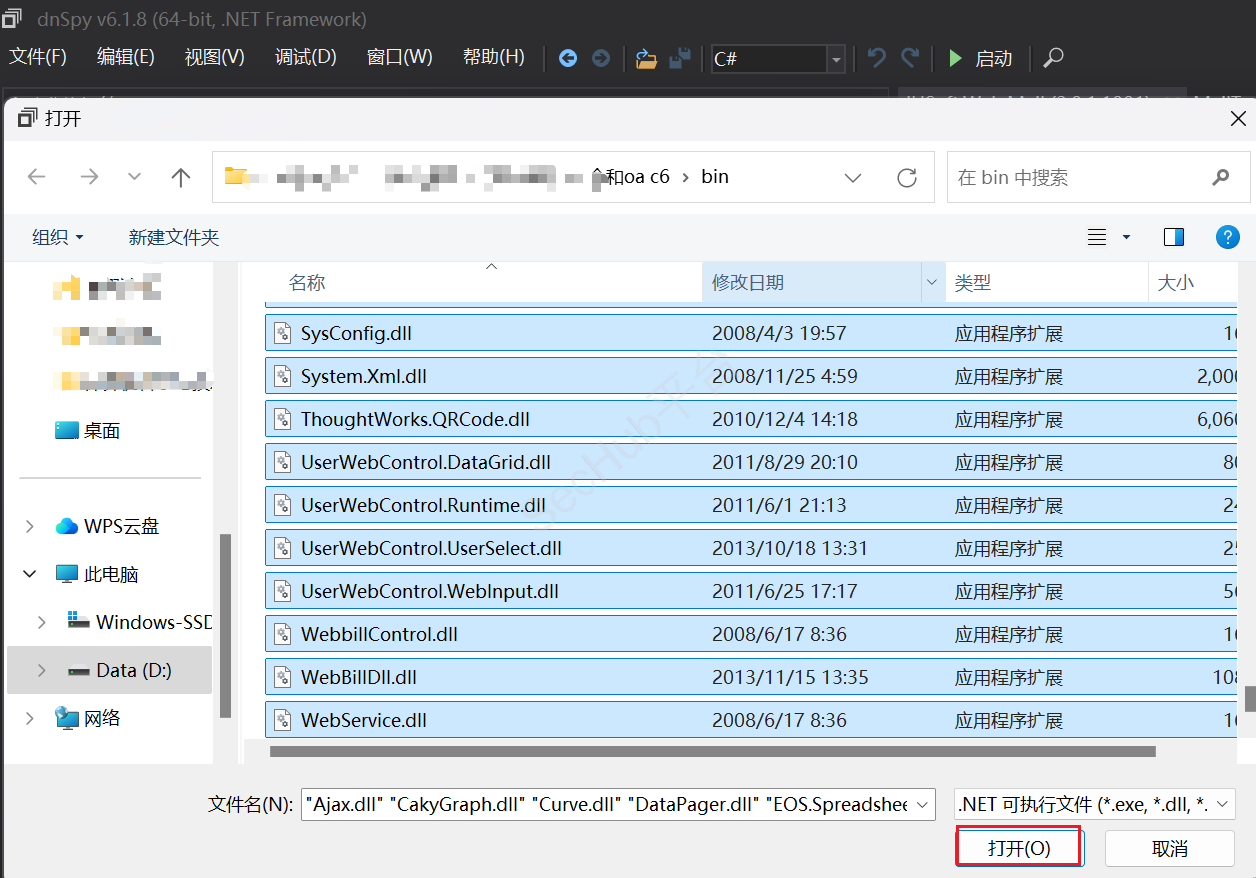Image resolution: width=1256 pixels, height=878 pixels.
Task: Click the 打开(O) button
Action: (1019, 848)
